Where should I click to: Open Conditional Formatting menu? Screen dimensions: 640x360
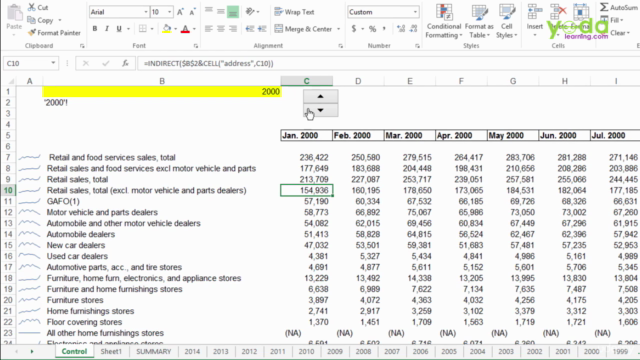444,21
